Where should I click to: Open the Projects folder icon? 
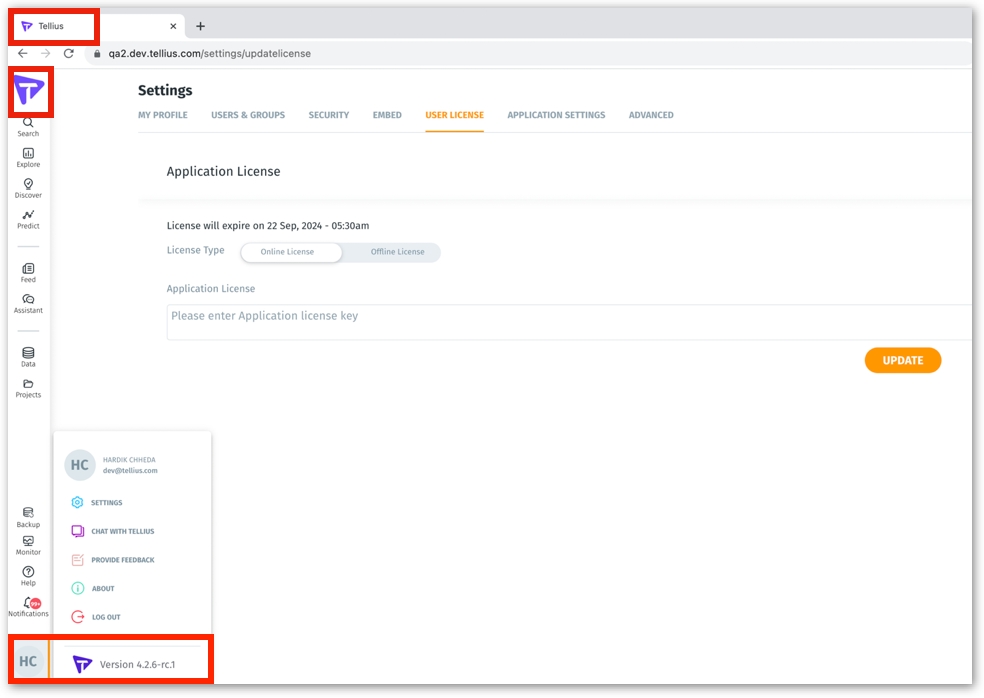pyautogui.click(x=28, y=385)
